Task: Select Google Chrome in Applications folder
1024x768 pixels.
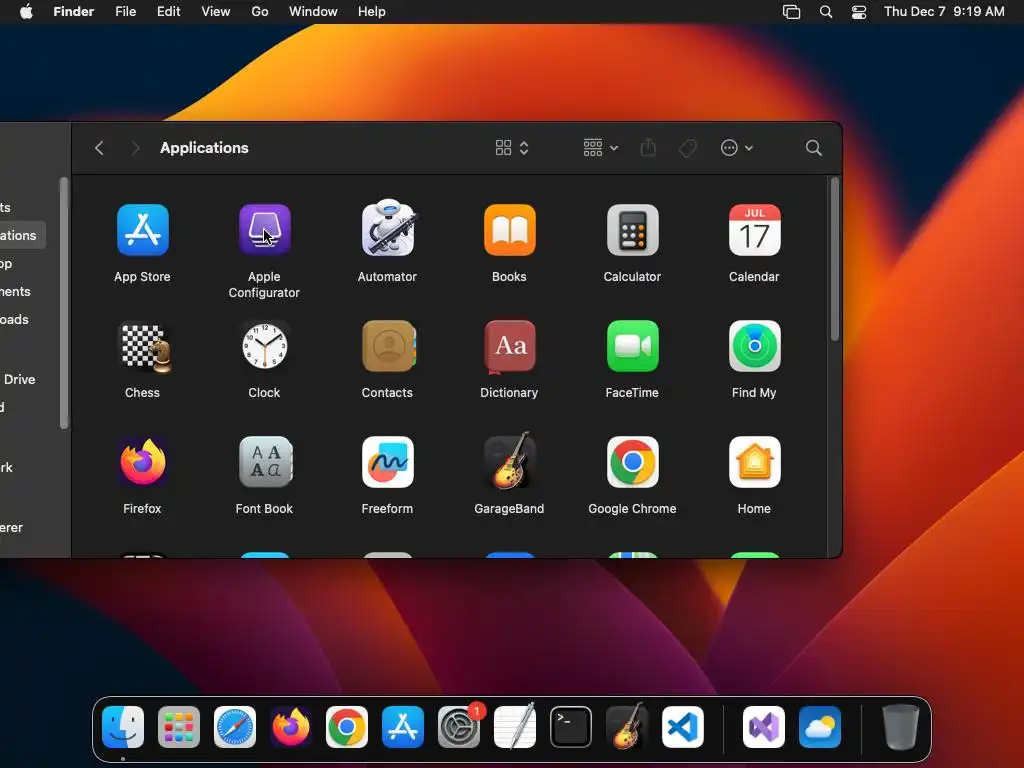Action: [632, 462]
